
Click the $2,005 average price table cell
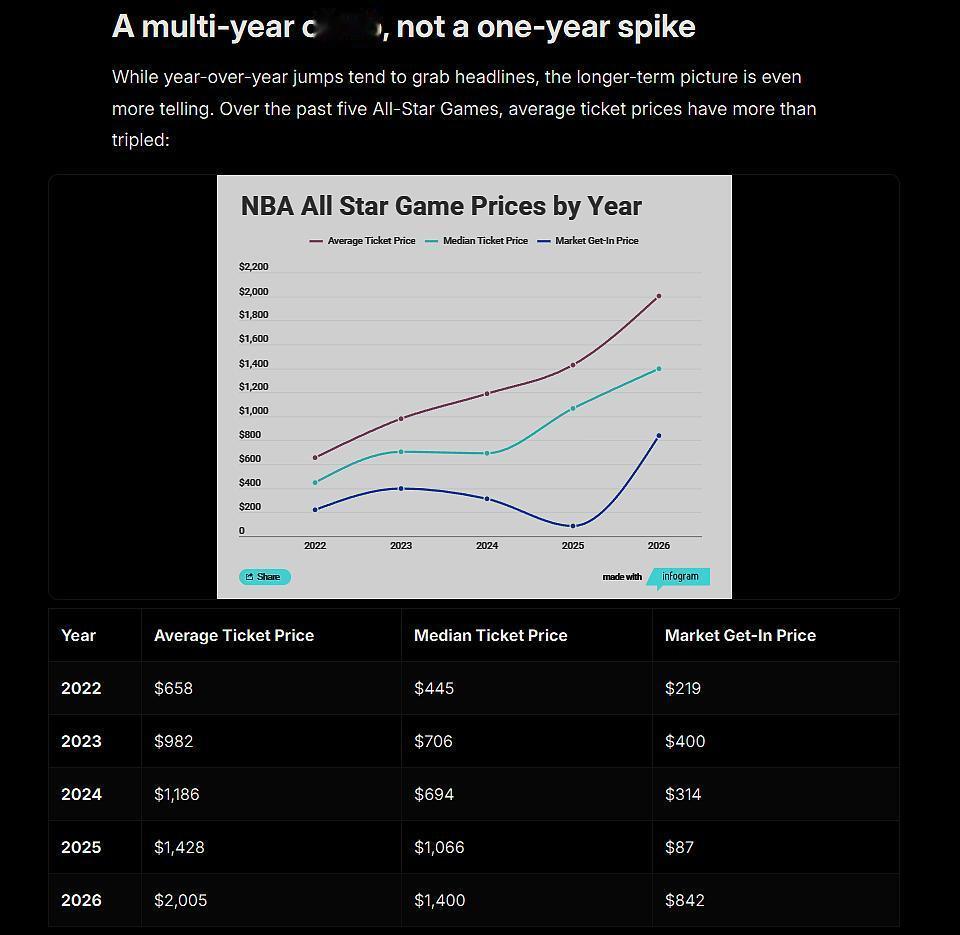point(181,900)
